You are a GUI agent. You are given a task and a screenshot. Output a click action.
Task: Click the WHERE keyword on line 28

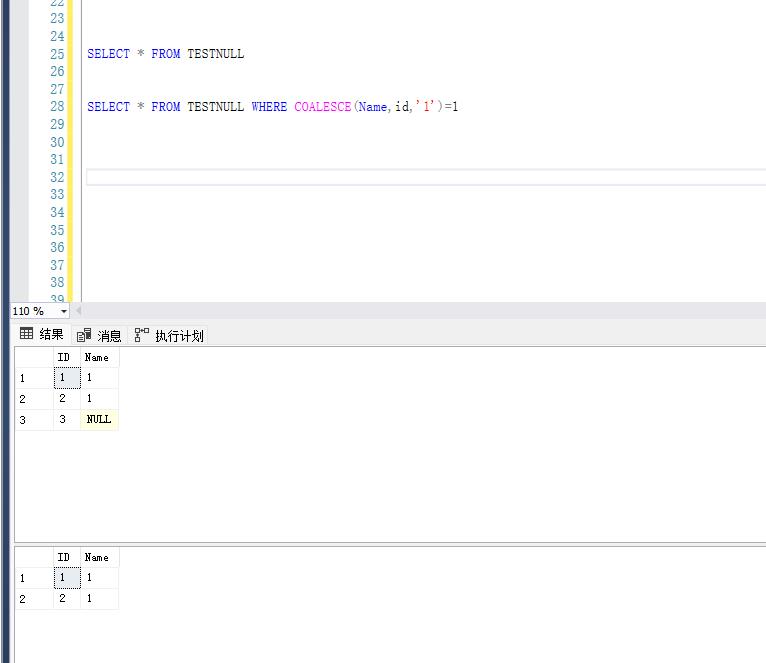pyautogui.click(x=269, y=107)
